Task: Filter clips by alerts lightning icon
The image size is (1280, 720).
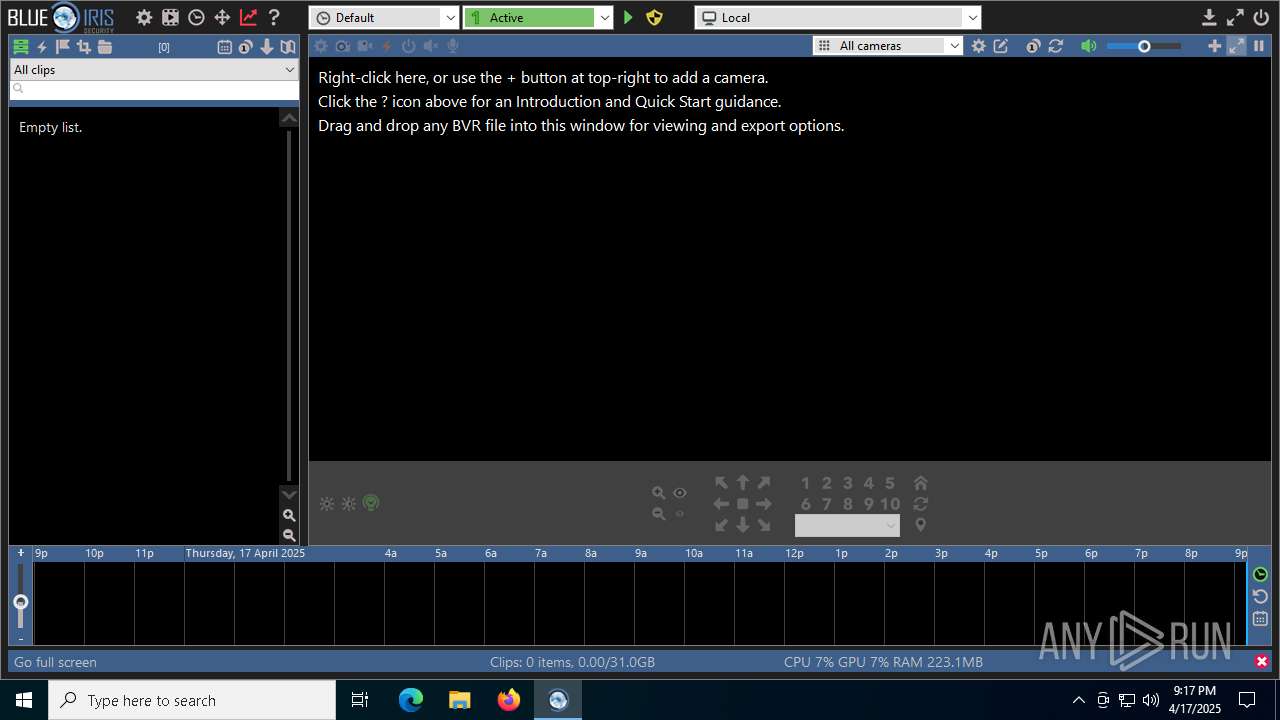Action: pyautogui.click(x=42, y=47)
